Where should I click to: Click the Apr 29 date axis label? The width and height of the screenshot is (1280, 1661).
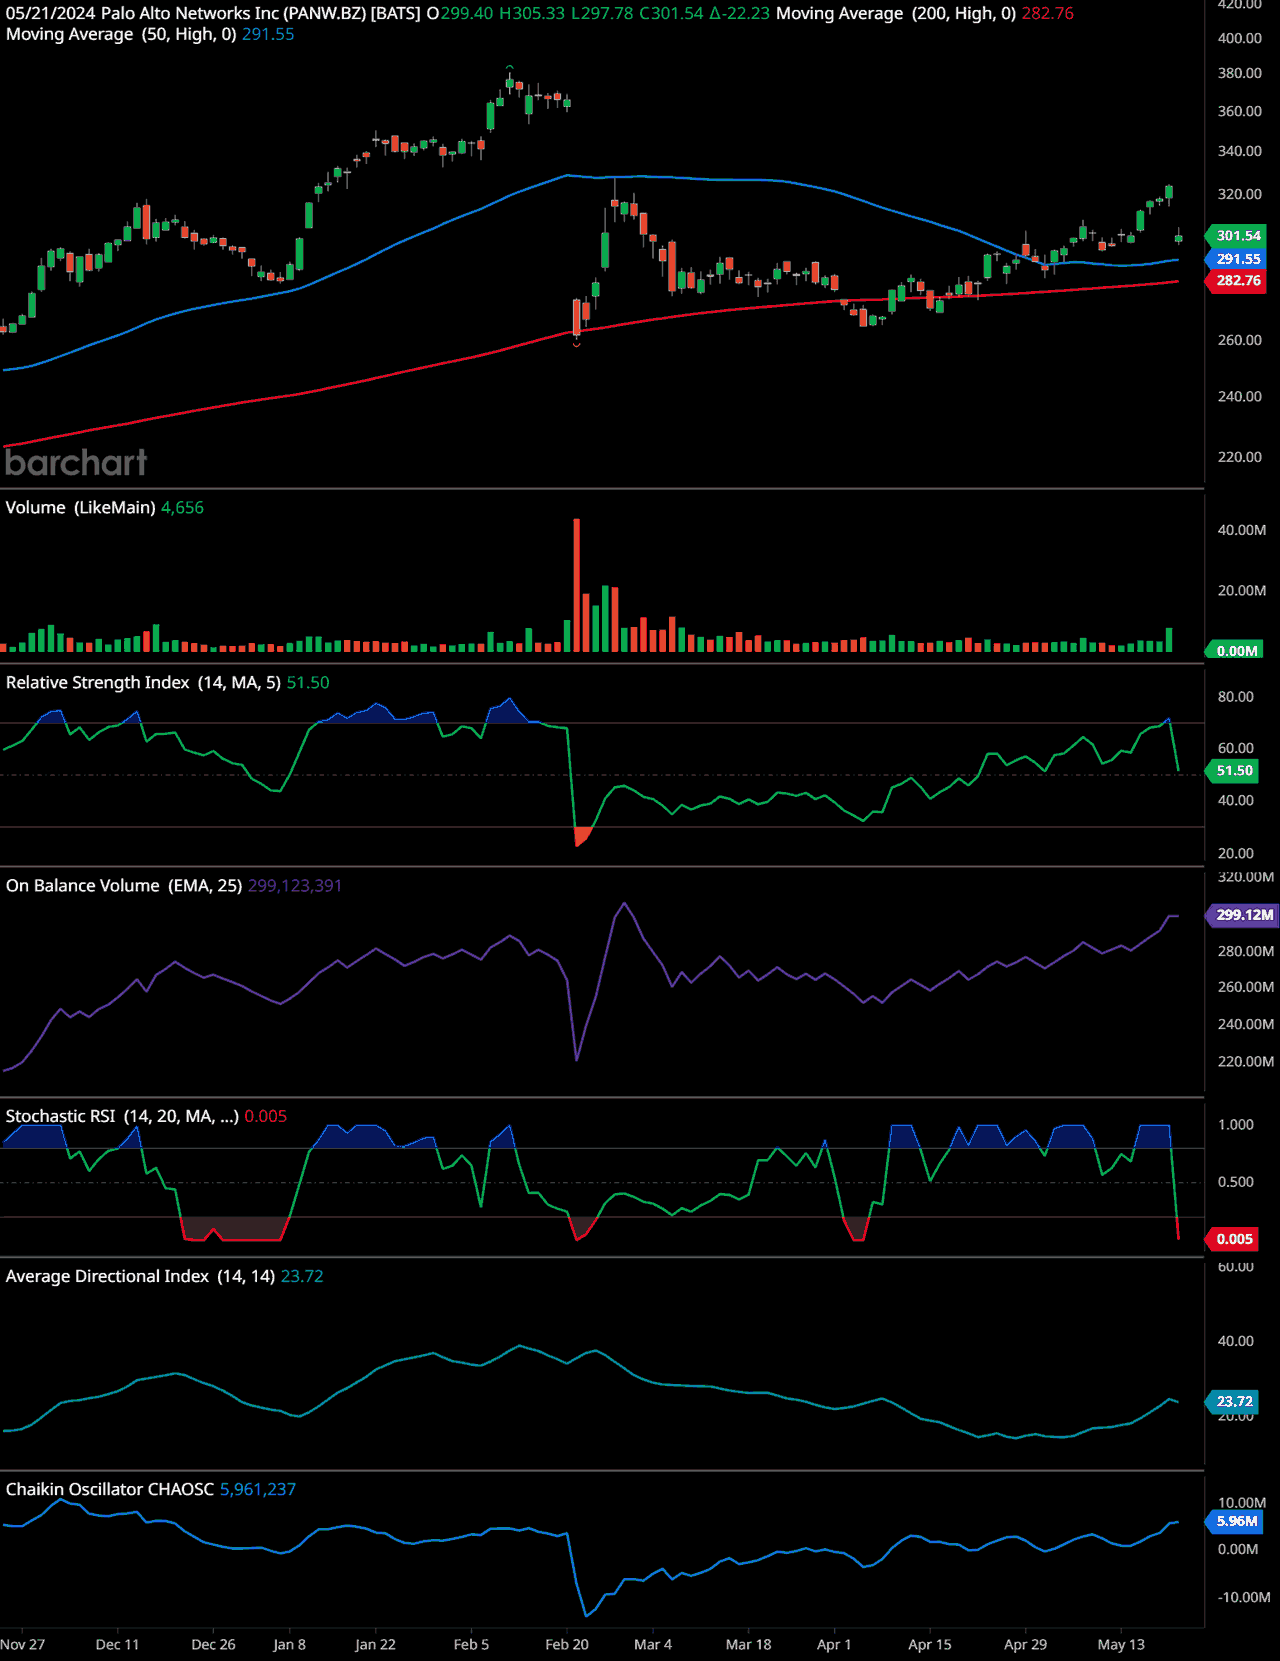1026,1645
